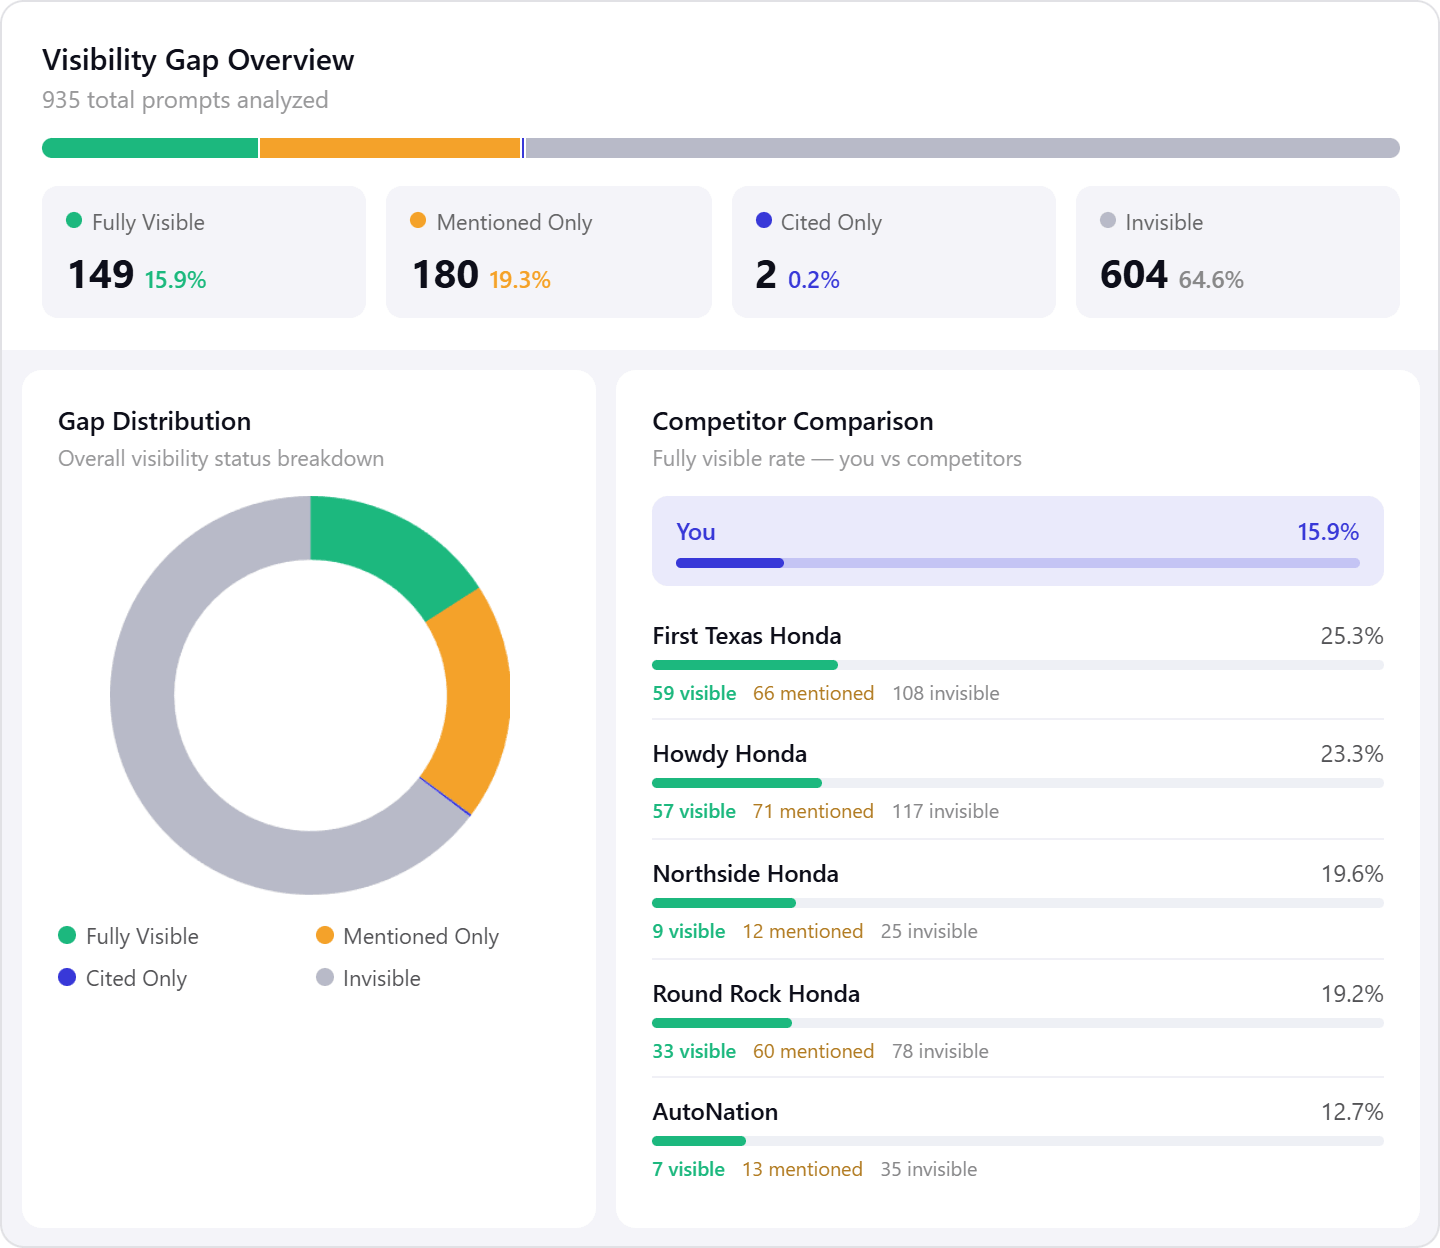Click the green Fully Visible legend dot
The height and width of the screenshot is (1248, 1440).
pos(67,936)
